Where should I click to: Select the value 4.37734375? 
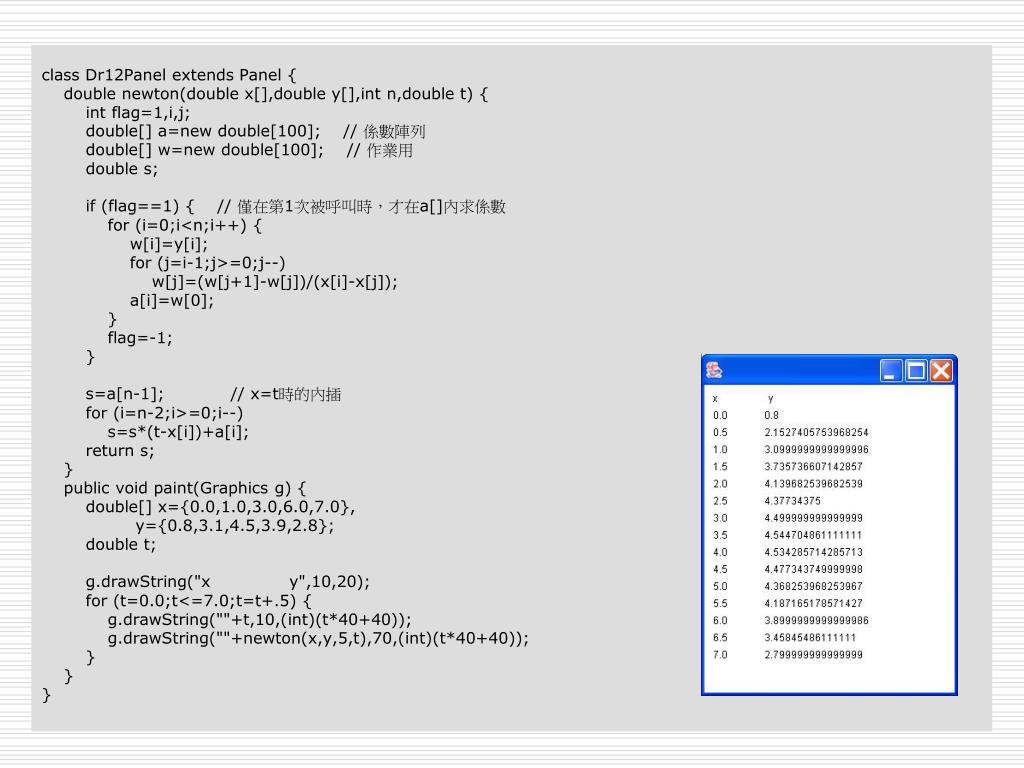coord(793,501)
